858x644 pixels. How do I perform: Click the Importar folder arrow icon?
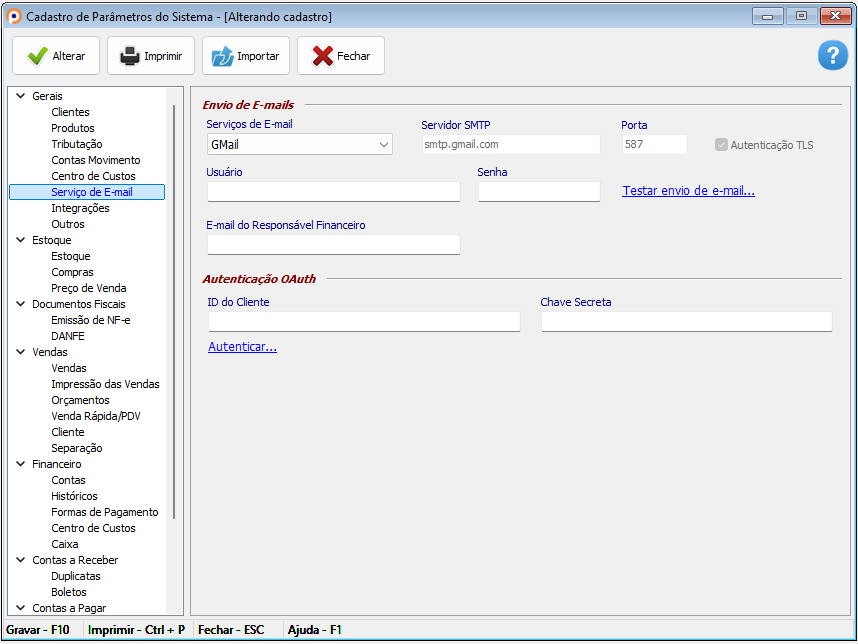[222, 56]
